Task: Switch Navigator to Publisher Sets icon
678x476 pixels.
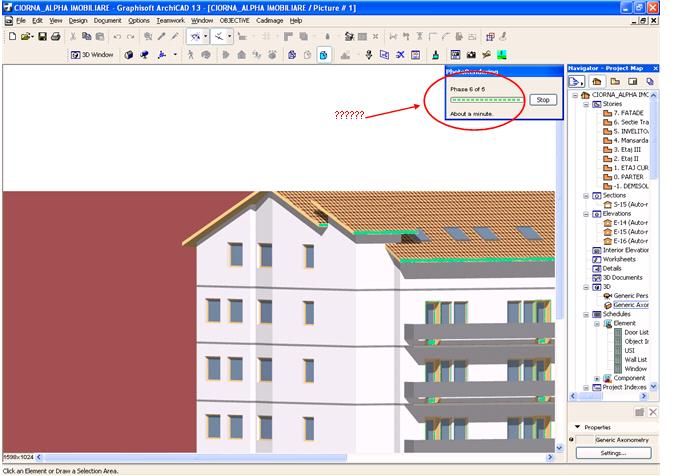Action: (649, 81)
